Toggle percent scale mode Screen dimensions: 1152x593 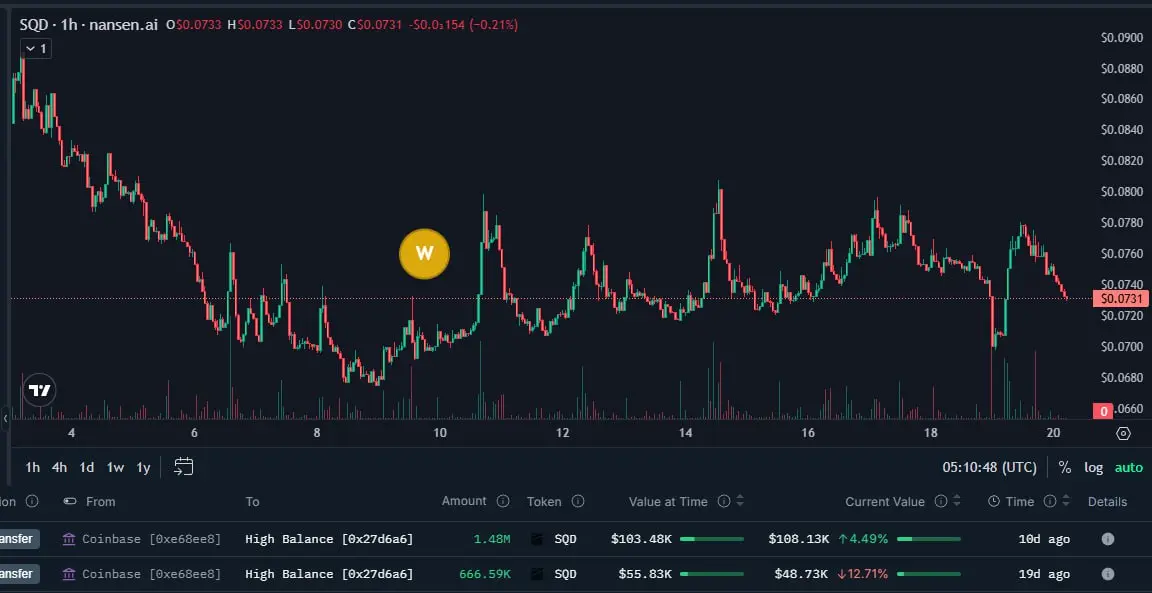pos(1065,467)
